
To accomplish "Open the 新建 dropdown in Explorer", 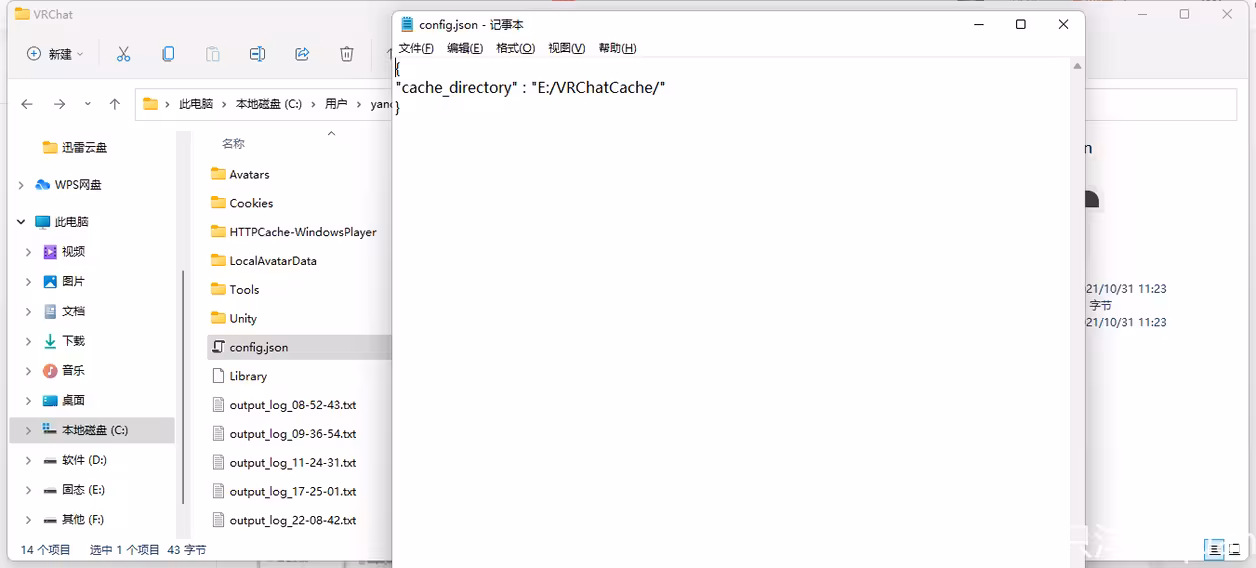I will (x=55, y=54).
